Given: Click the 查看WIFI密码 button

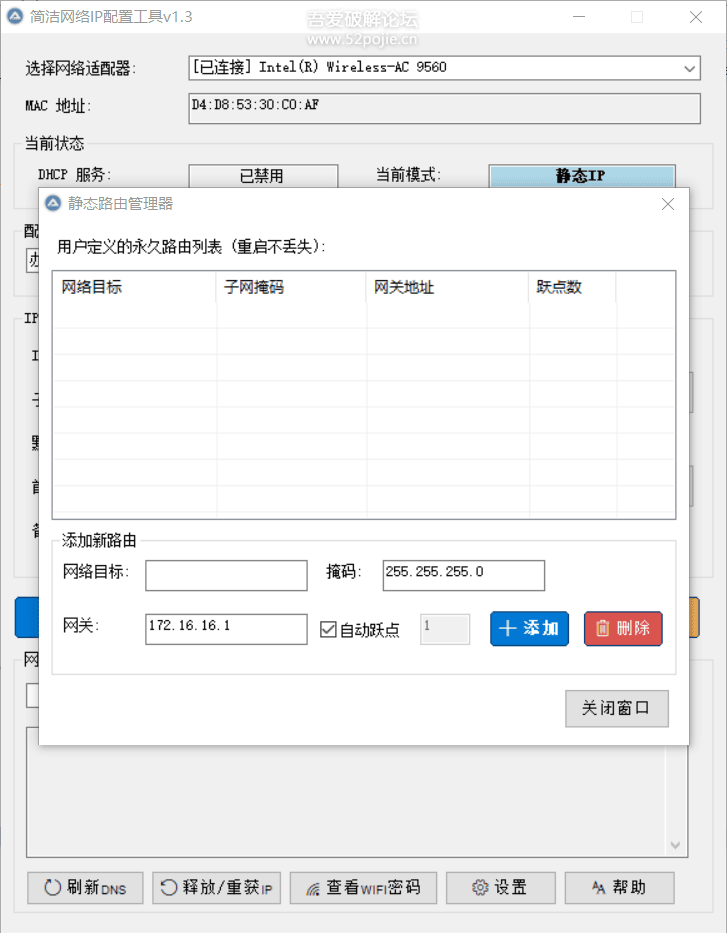Looking at the screenshot, I should pyautogui.click(x=364, y=888).
